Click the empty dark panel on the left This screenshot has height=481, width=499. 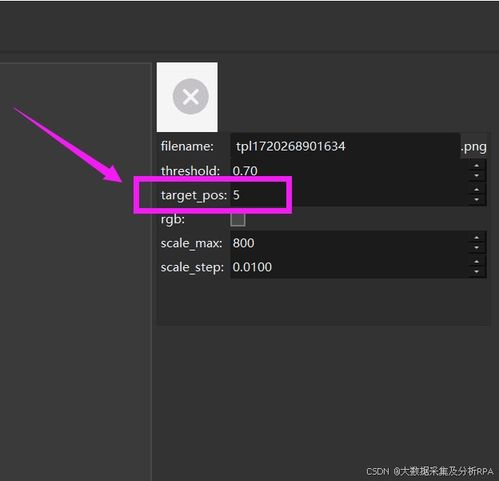(75, 272)
